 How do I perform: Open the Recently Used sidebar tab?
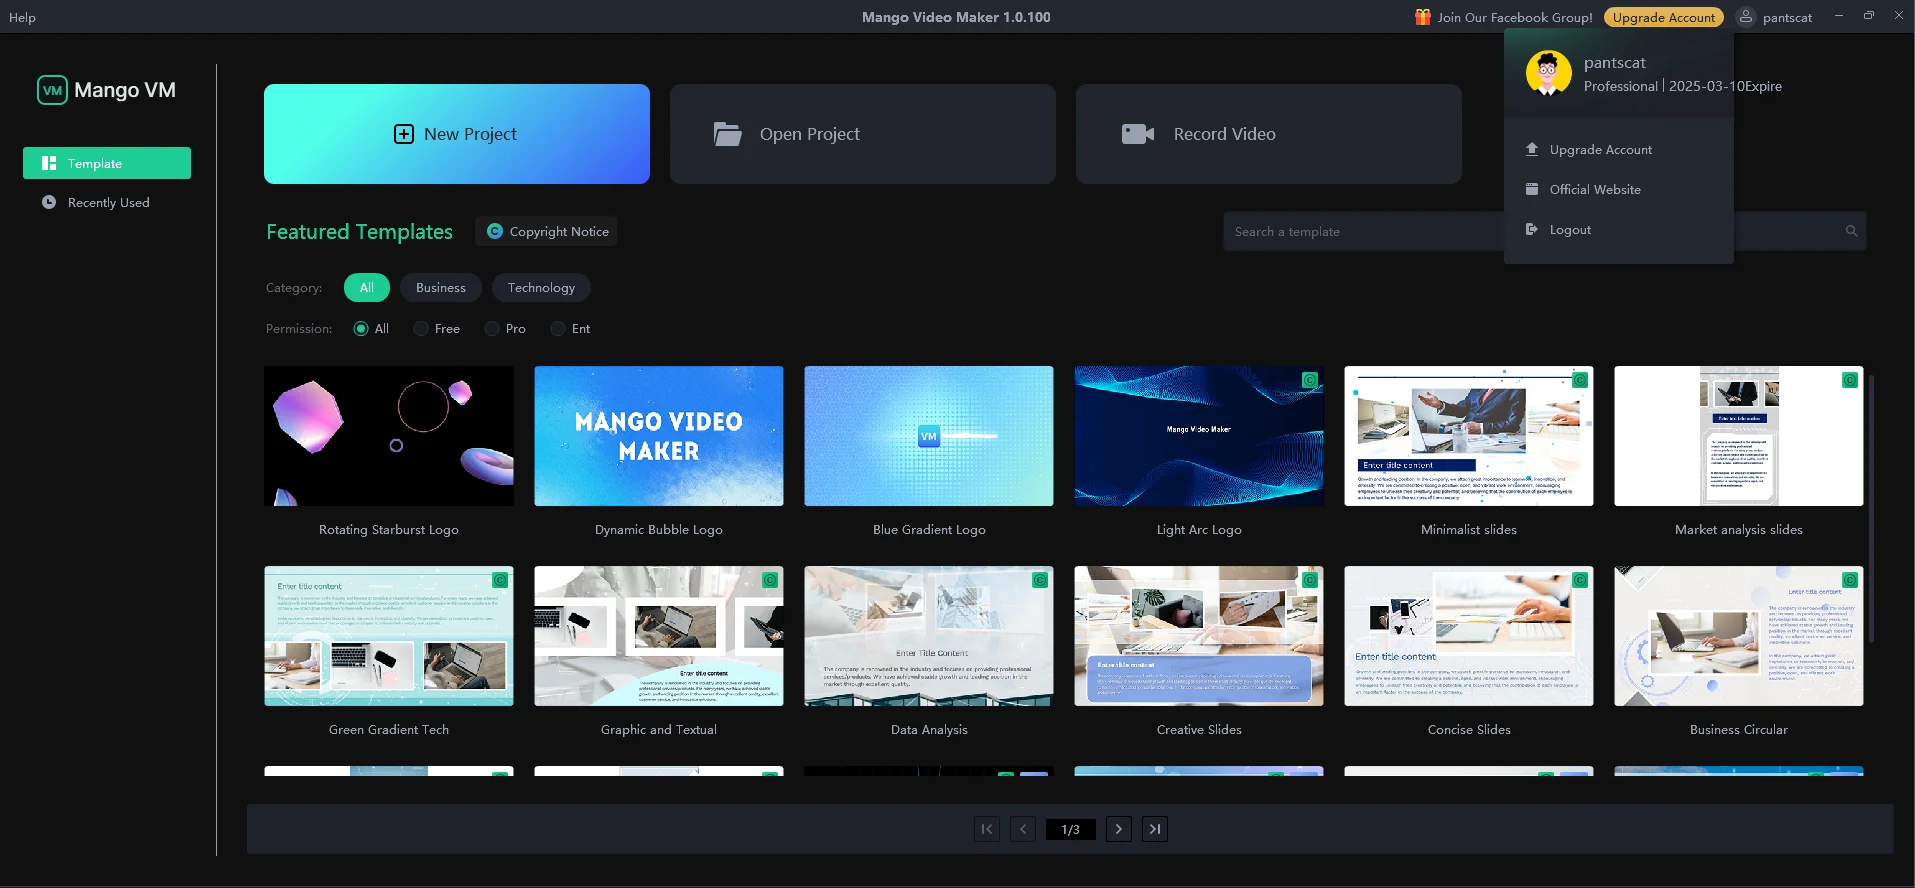click(107, 203)
